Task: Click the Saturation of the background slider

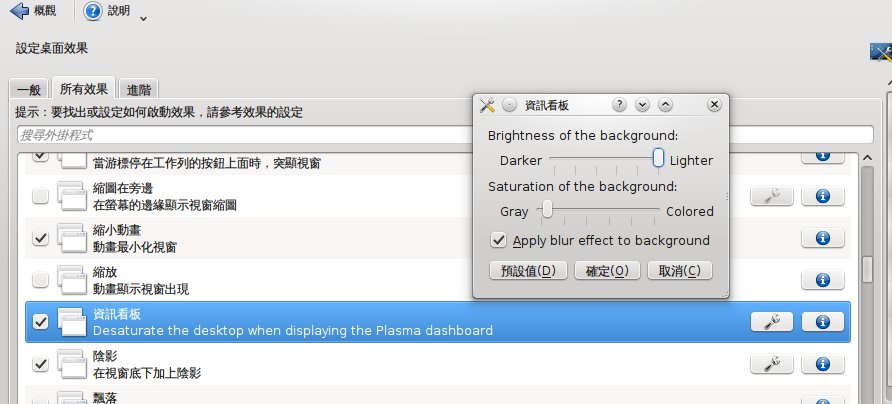Action: [x=598, y=211]
